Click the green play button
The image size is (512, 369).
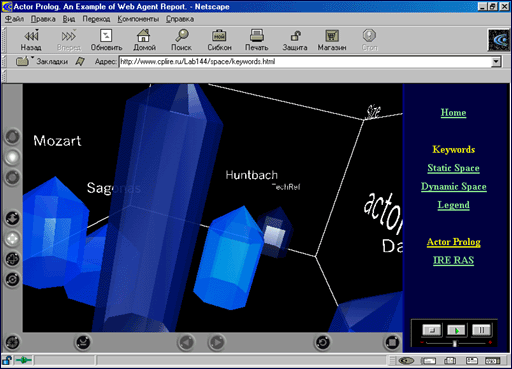pos(457,330)
